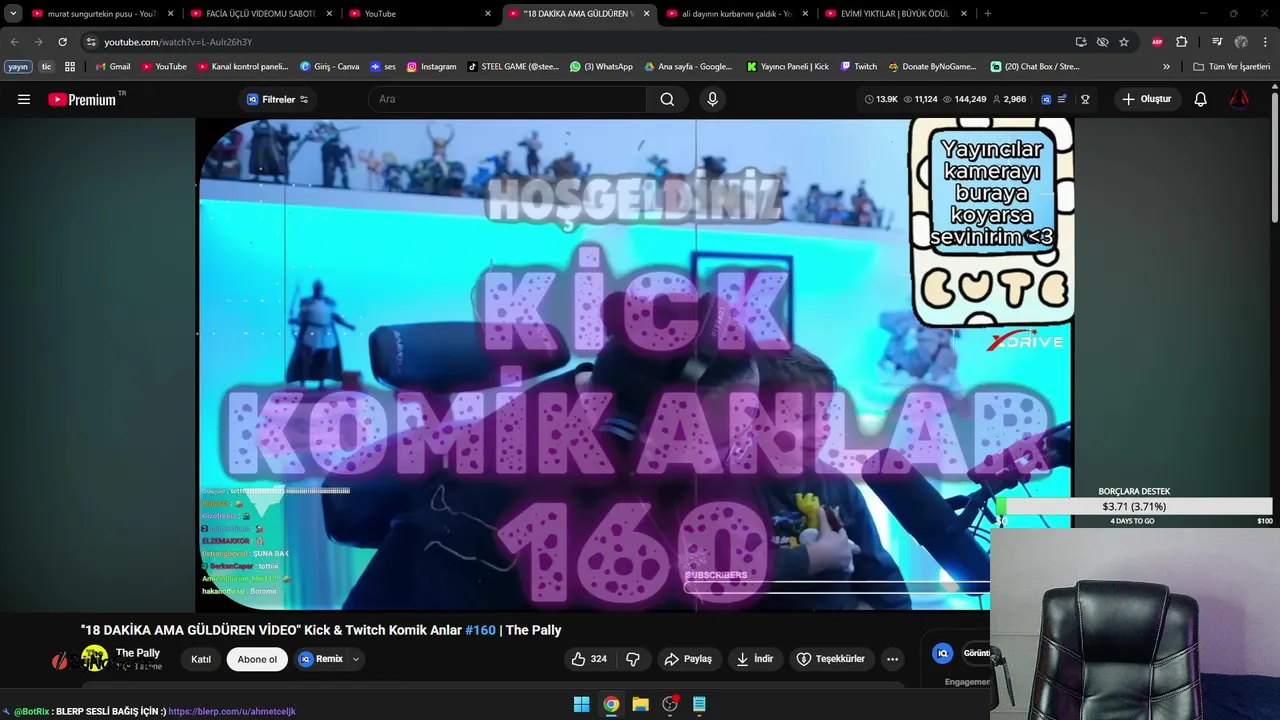
Task: Click the vidIQ round icon beside Görüntü
Action: 941,653
